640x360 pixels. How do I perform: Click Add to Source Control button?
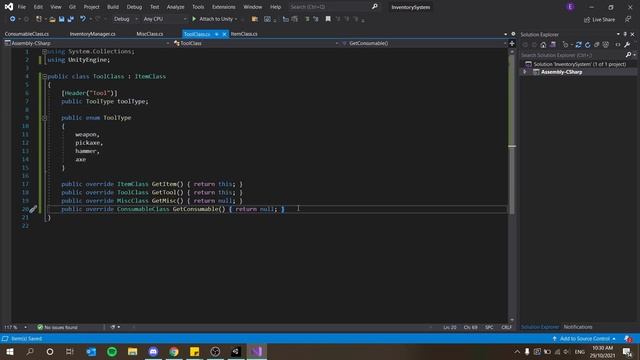tap(584, 339)
